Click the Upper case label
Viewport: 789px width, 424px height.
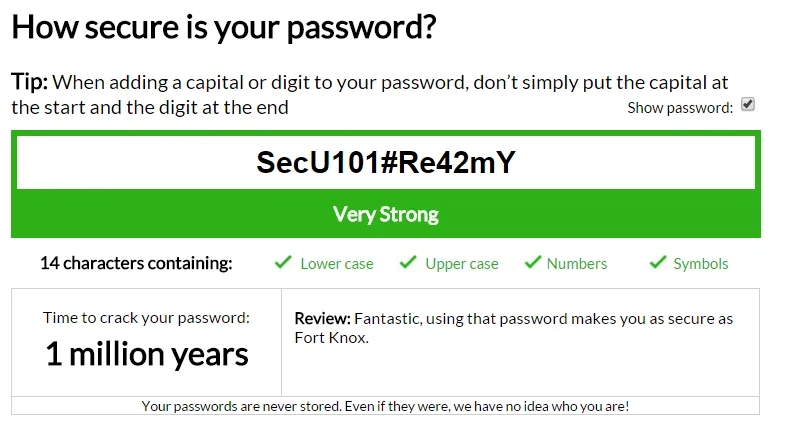click(462, 264)
